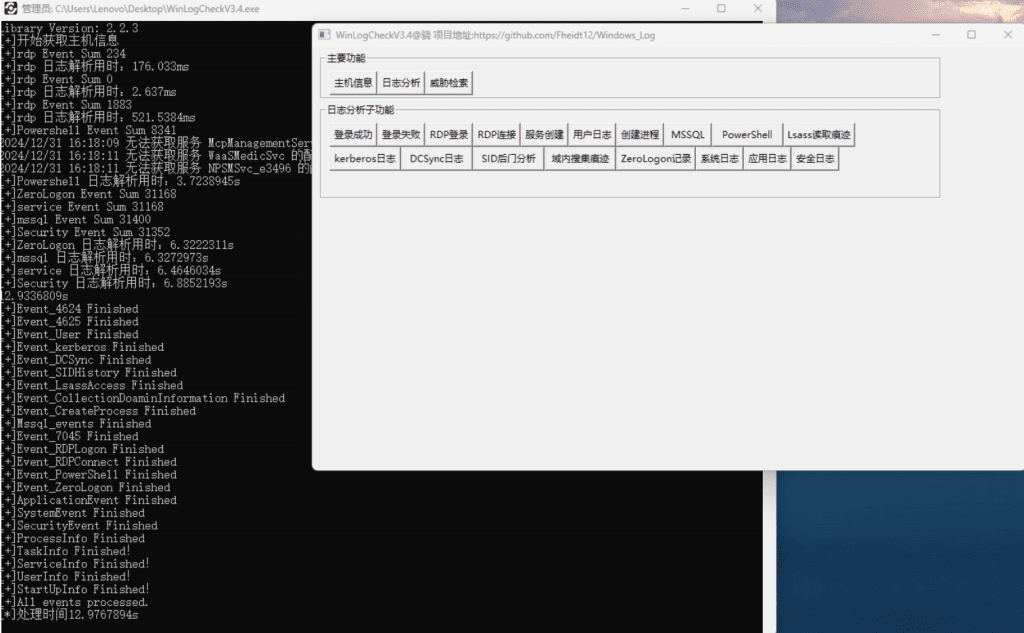
Task: View RDP连接 connection records
Action: [x=497, y=135]
